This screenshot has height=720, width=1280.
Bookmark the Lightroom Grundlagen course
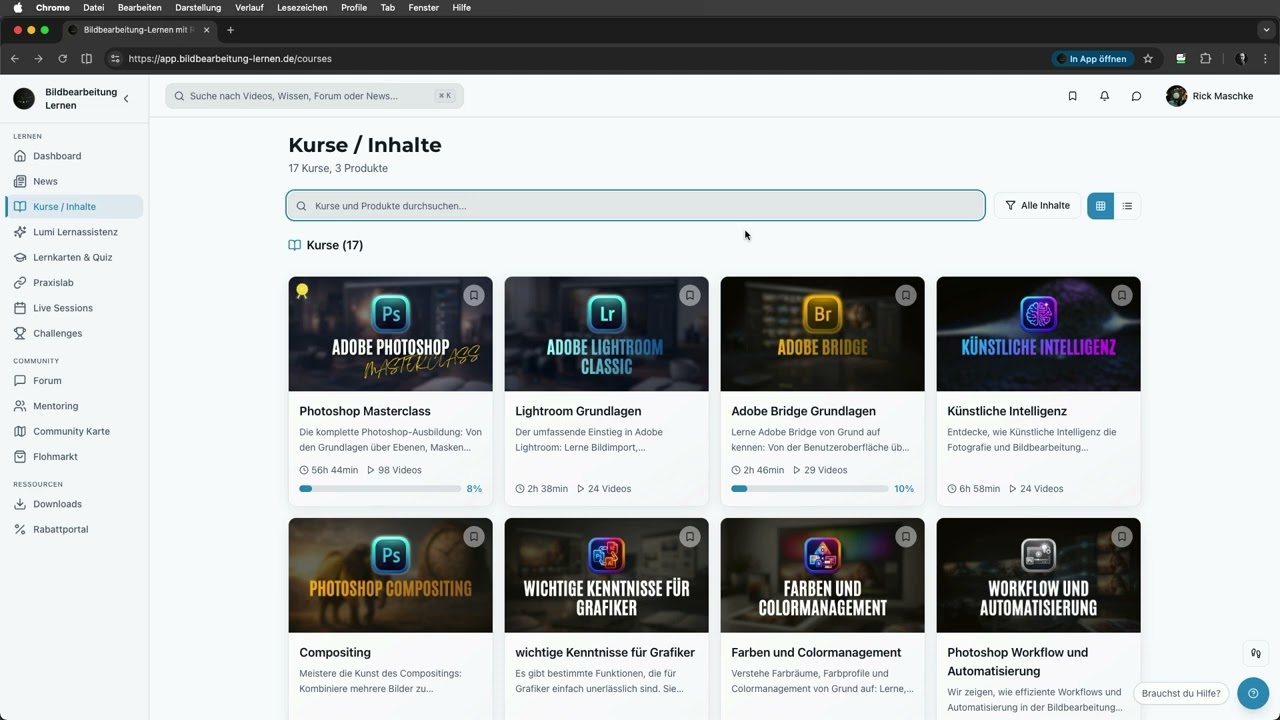690,295
